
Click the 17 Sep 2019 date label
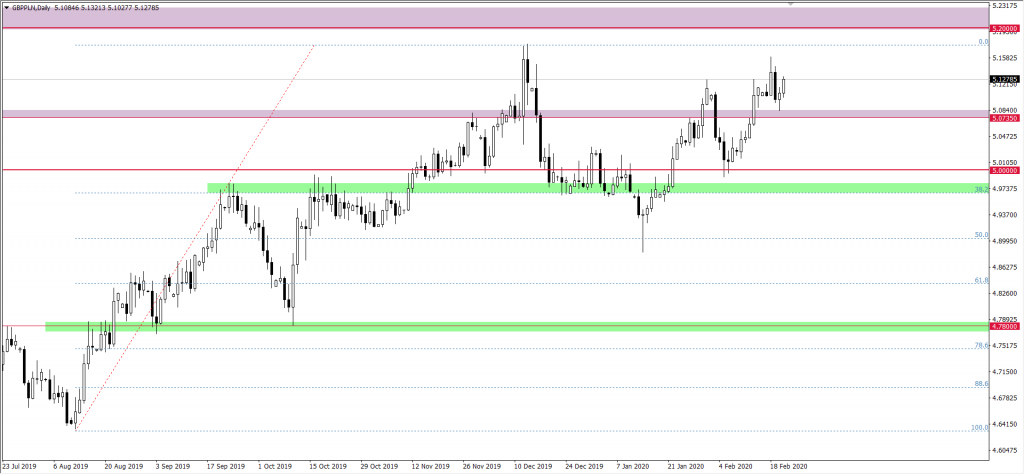(x=226, y=467)
